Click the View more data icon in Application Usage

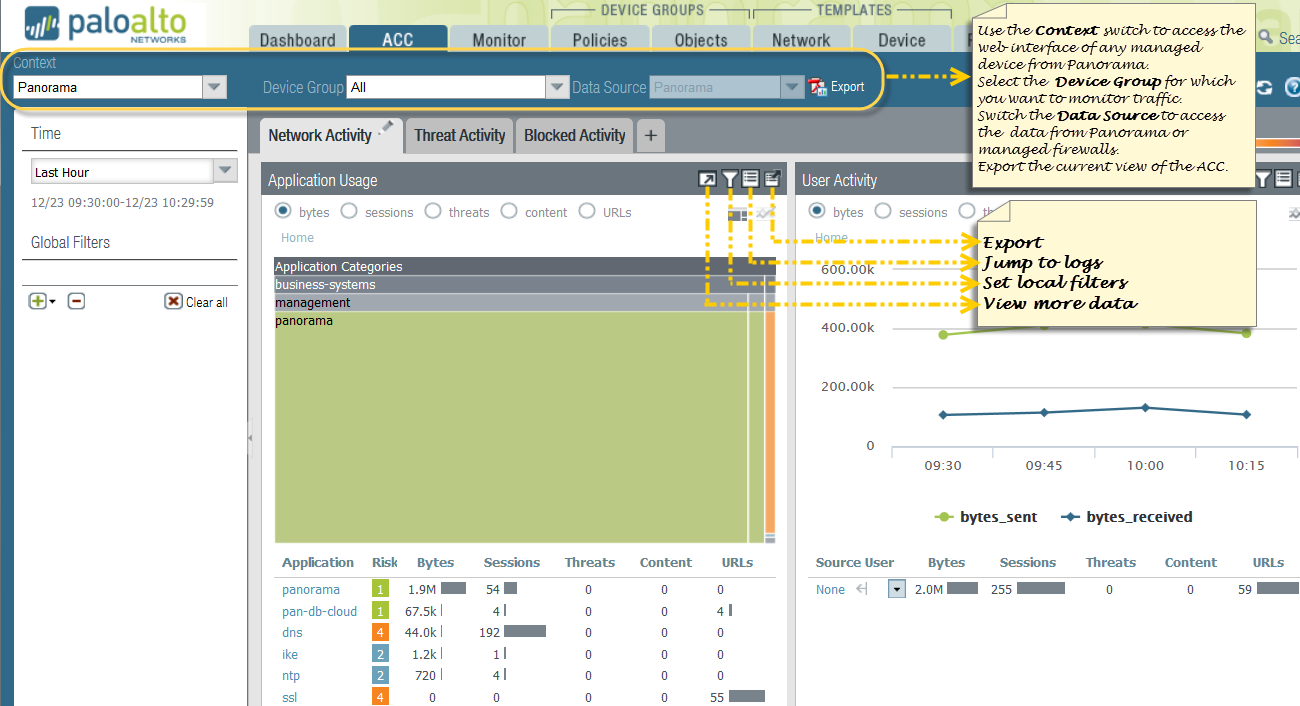click(707, 180)
